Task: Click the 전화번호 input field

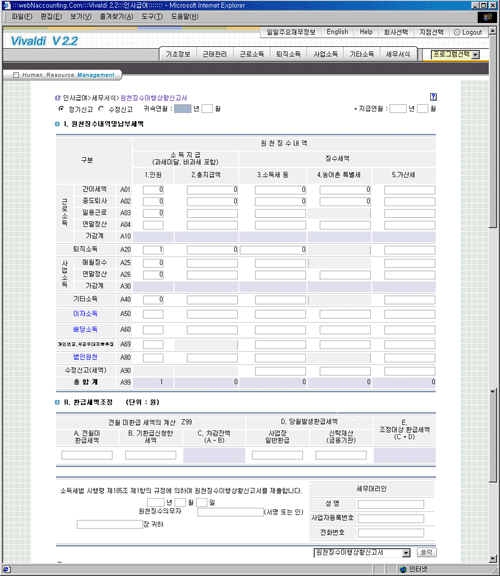Action: (x=391, y=533)
